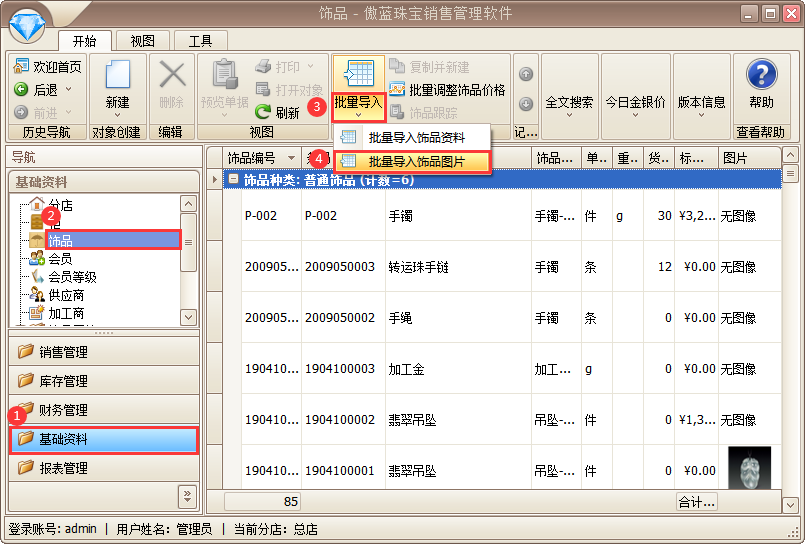This screenshot has width=805, height=544.
Task: Click the jade pendant thumbnail image
Action: [x=750, y=468]
